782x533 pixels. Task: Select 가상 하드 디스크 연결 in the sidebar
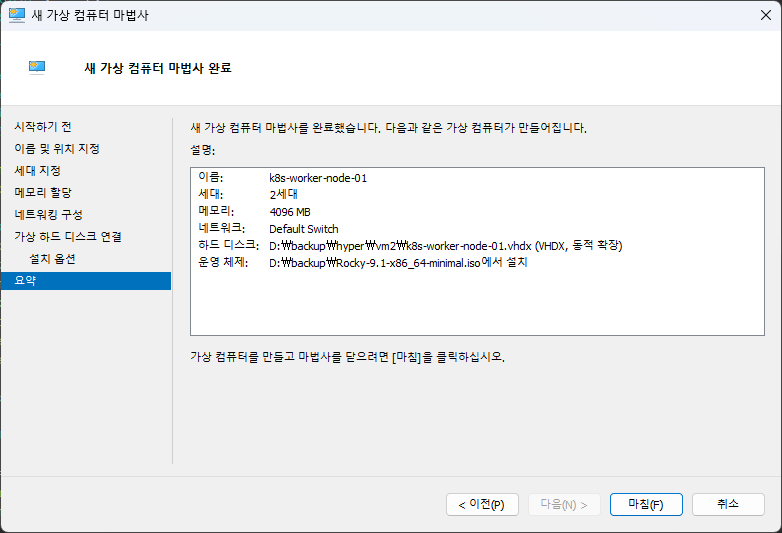[x=67, y=236]
